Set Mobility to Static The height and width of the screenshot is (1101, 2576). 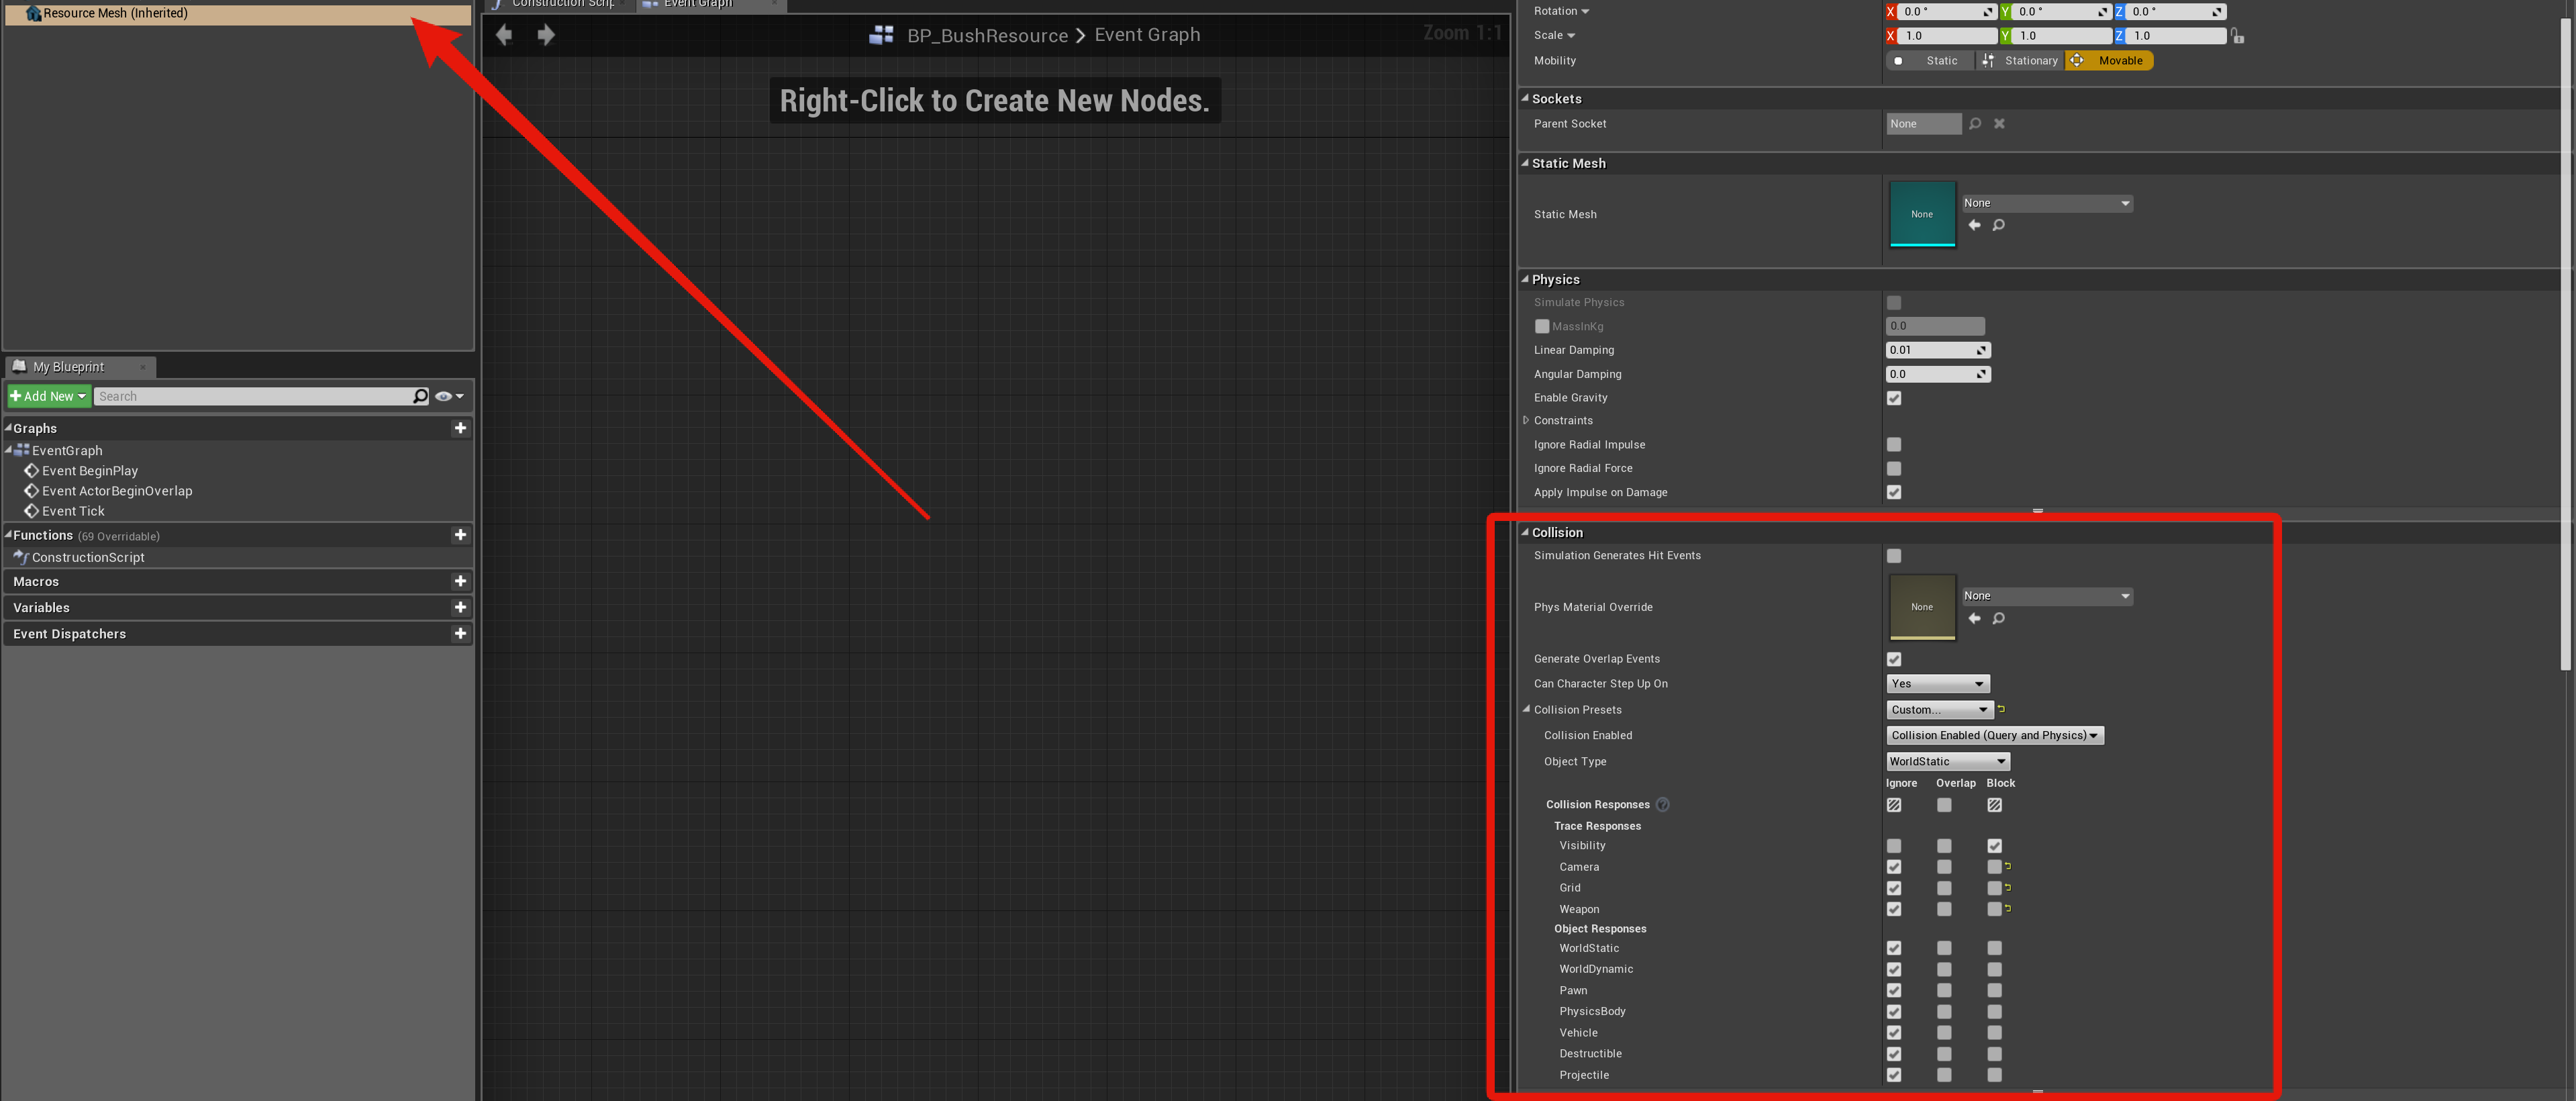[1930, 61]
